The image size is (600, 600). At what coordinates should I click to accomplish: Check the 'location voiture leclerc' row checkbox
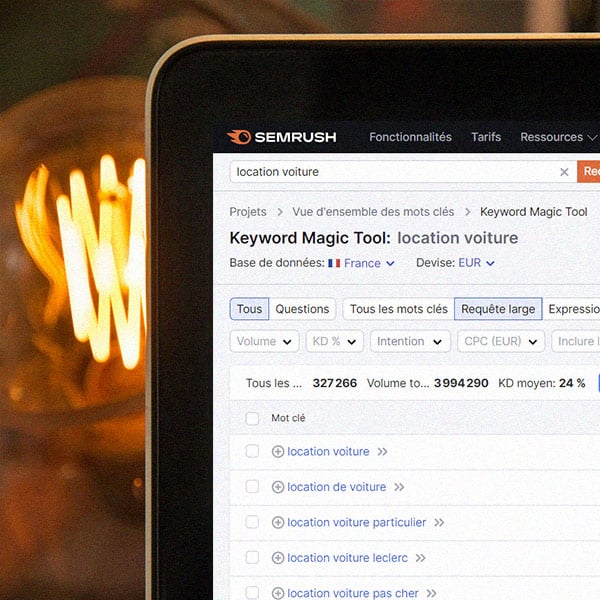(x=252, y=558)
